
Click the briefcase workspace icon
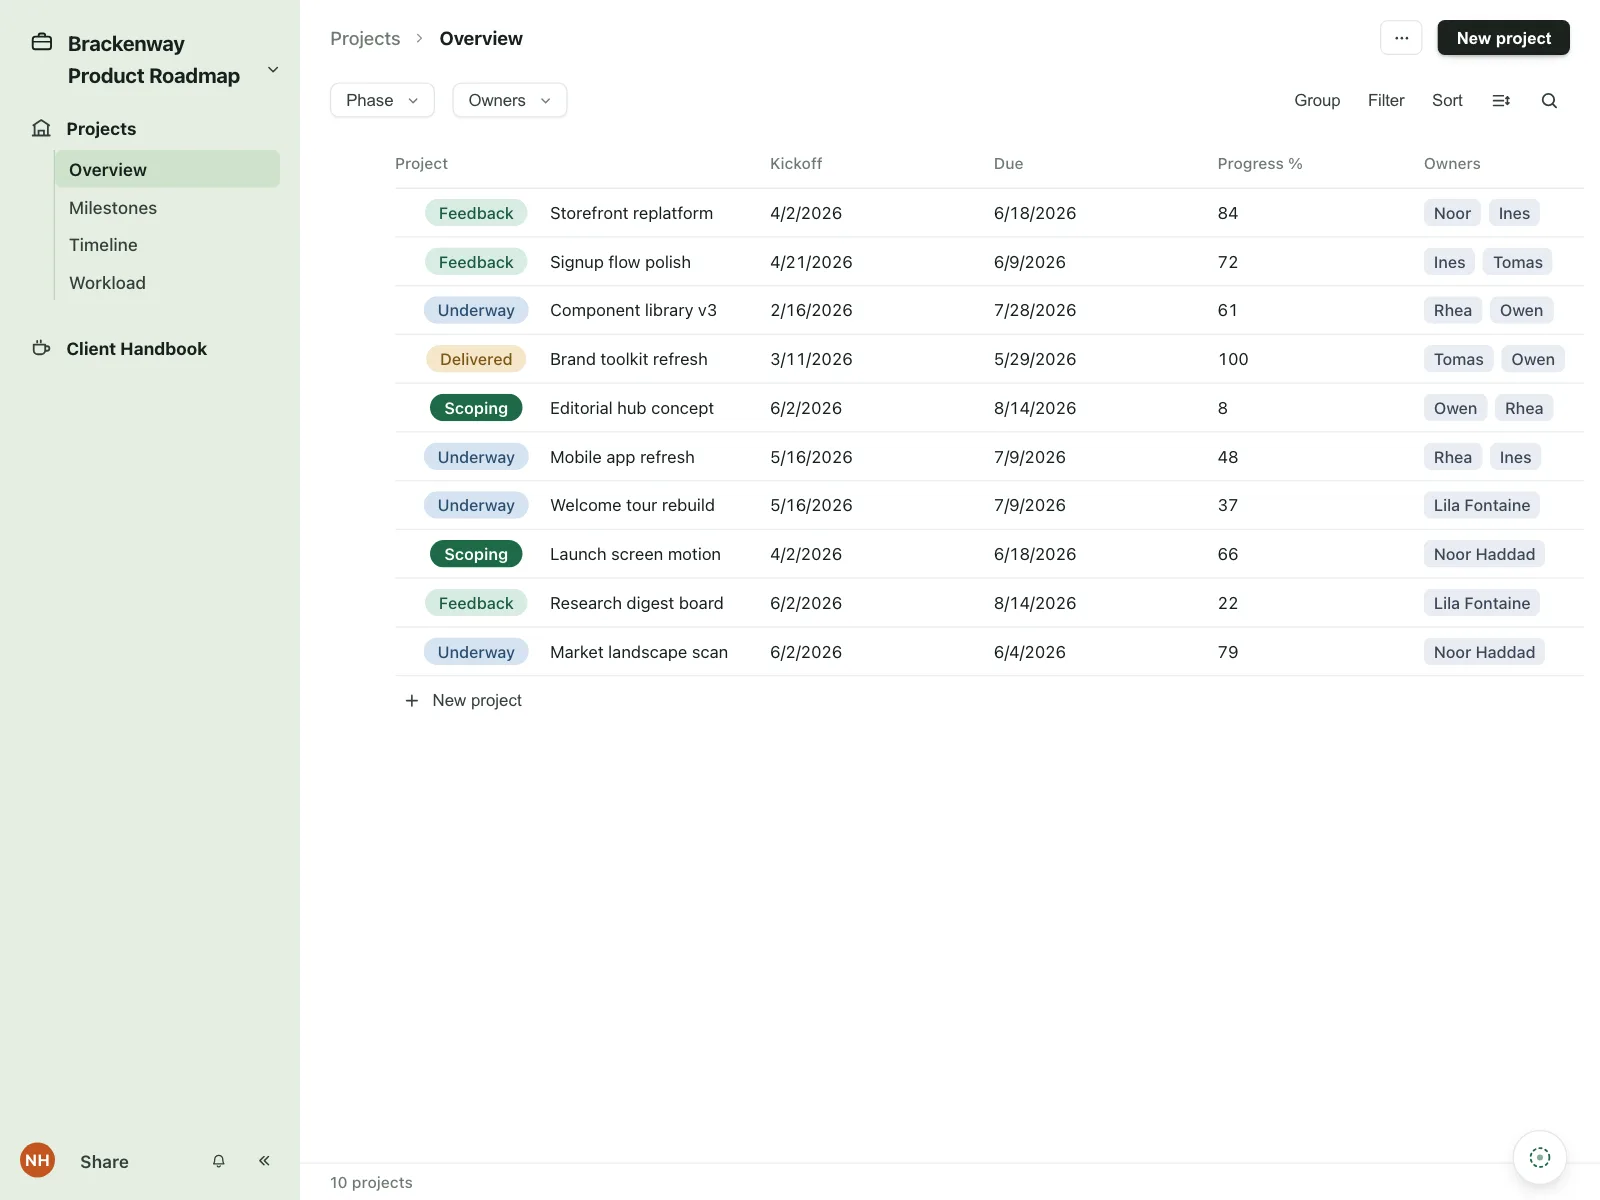pos(42,42)
